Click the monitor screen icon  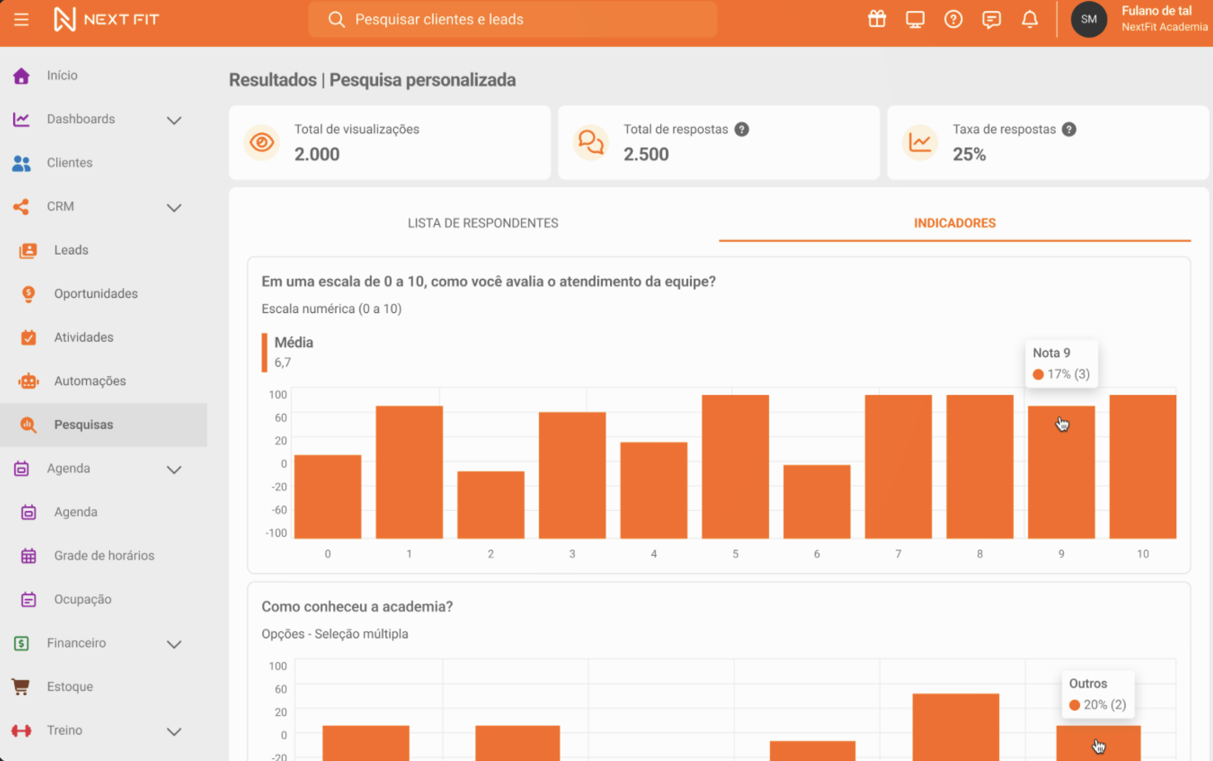pyautogui.click(x=915, y=19)
